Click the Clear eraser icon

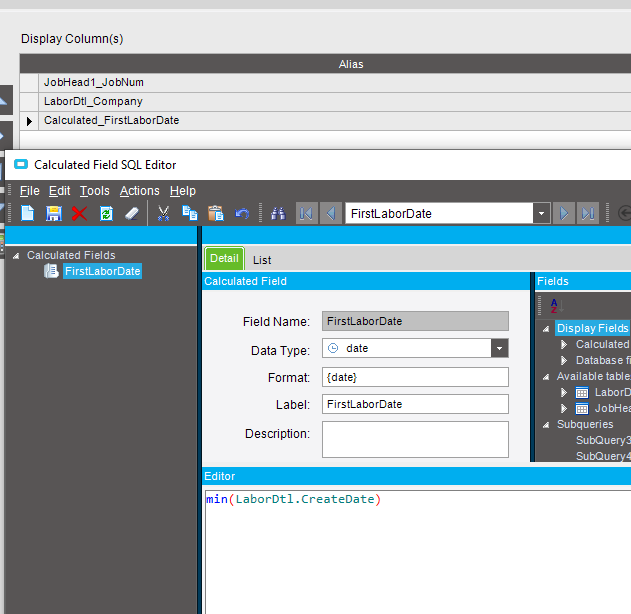coord(132,213)
